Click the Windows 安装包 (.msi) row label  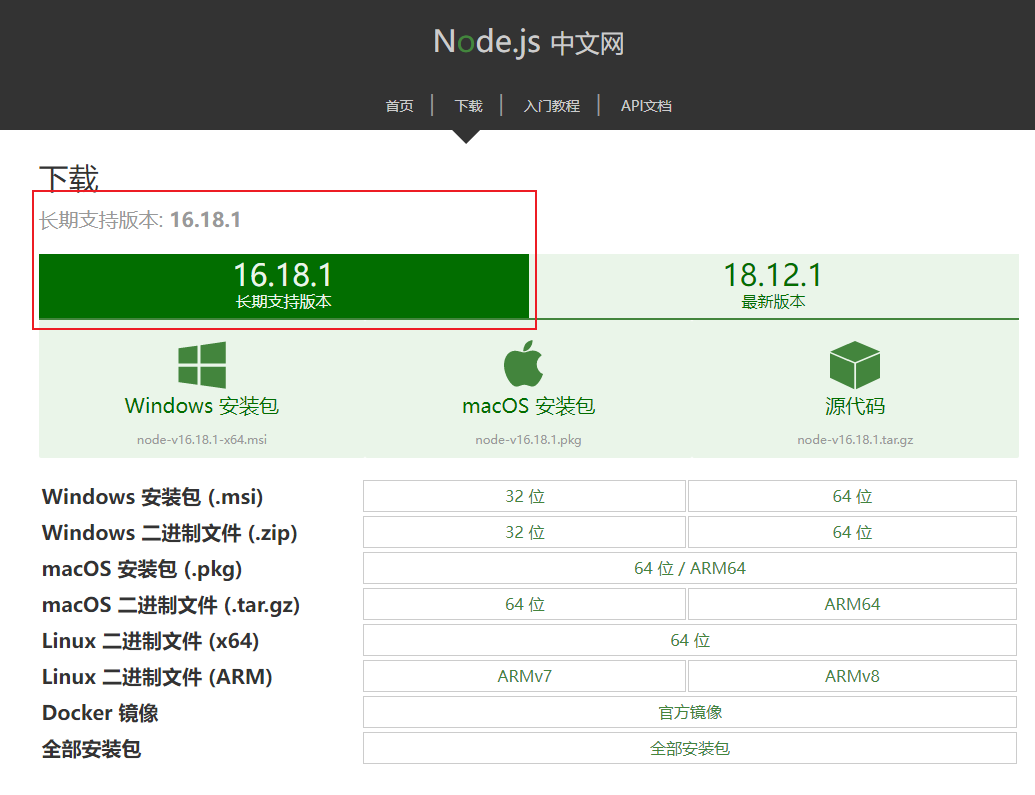pyautogui.click(x=152, y=497)
